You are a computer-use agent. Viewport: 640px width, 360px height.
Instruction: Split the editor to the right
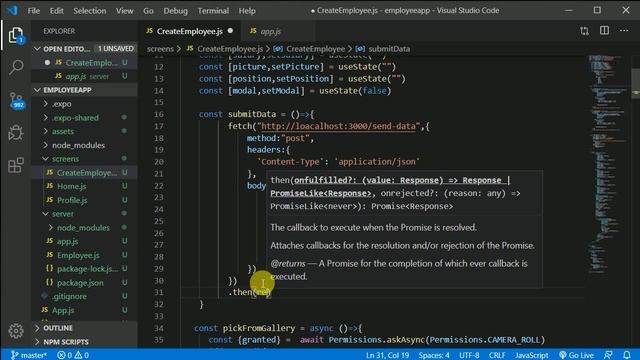pyautogui.click(x=604, y=31)
